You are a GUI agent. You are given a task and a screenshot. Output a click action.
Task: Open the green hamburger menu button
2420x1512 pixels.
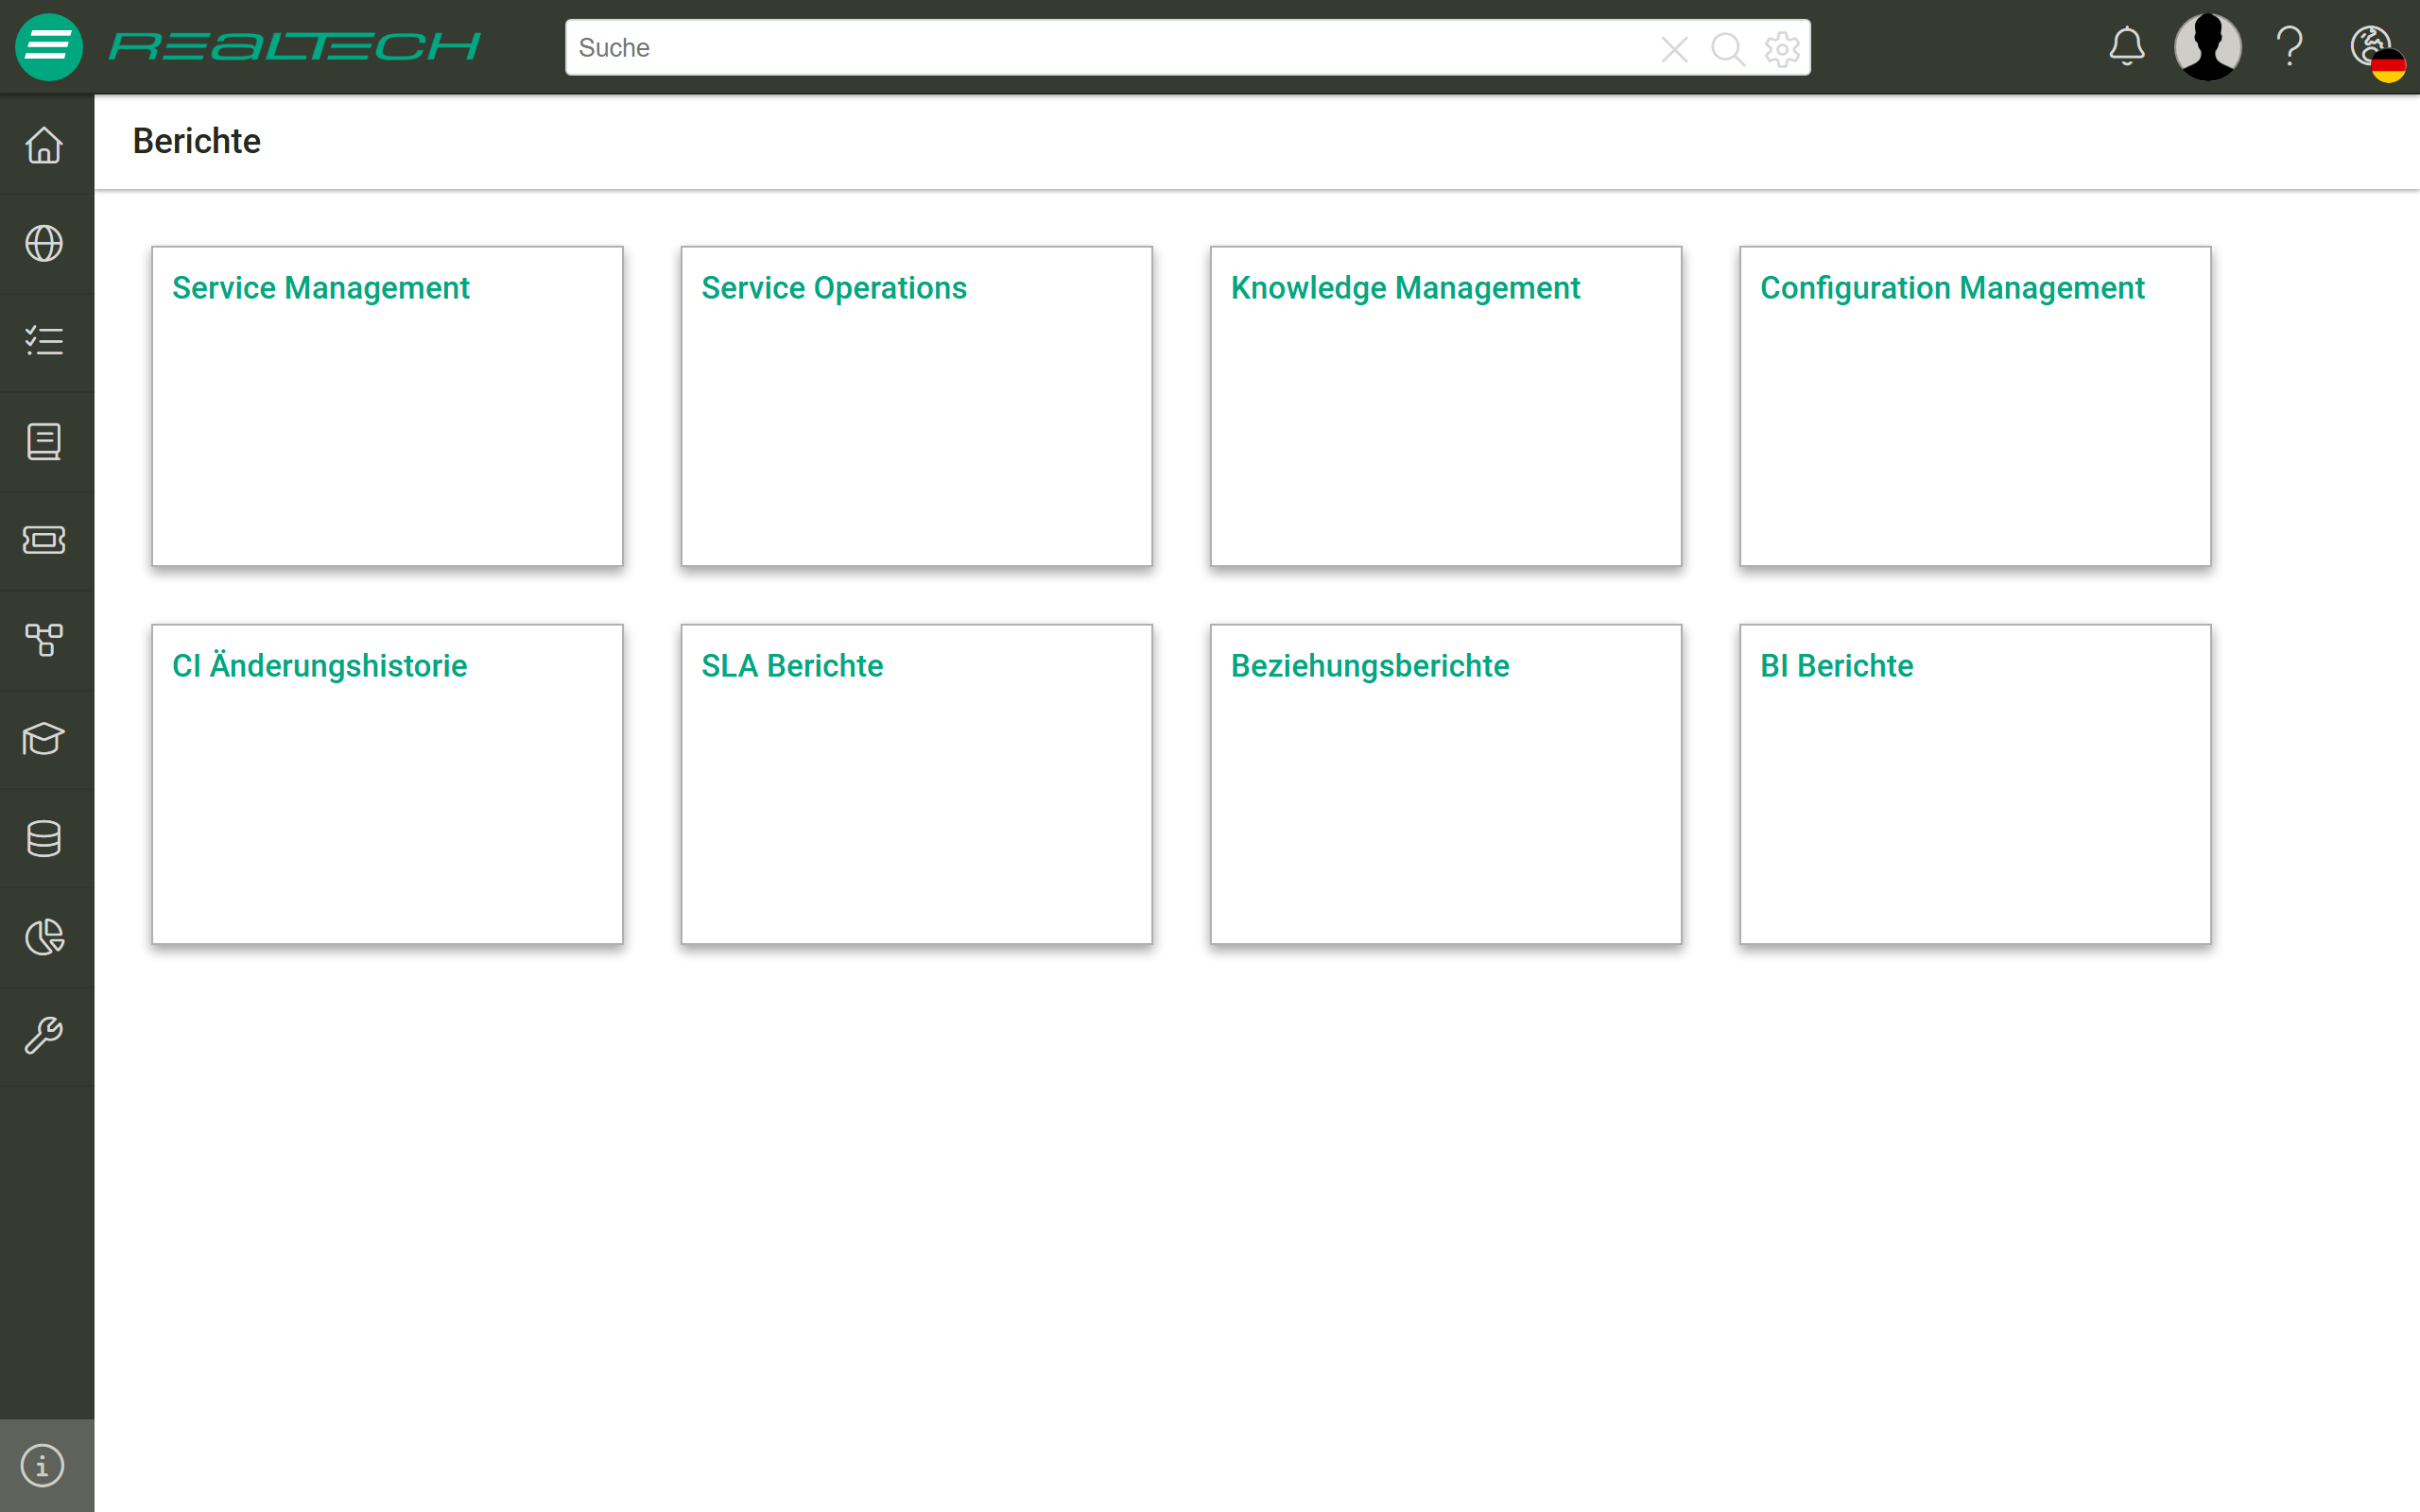48,47
